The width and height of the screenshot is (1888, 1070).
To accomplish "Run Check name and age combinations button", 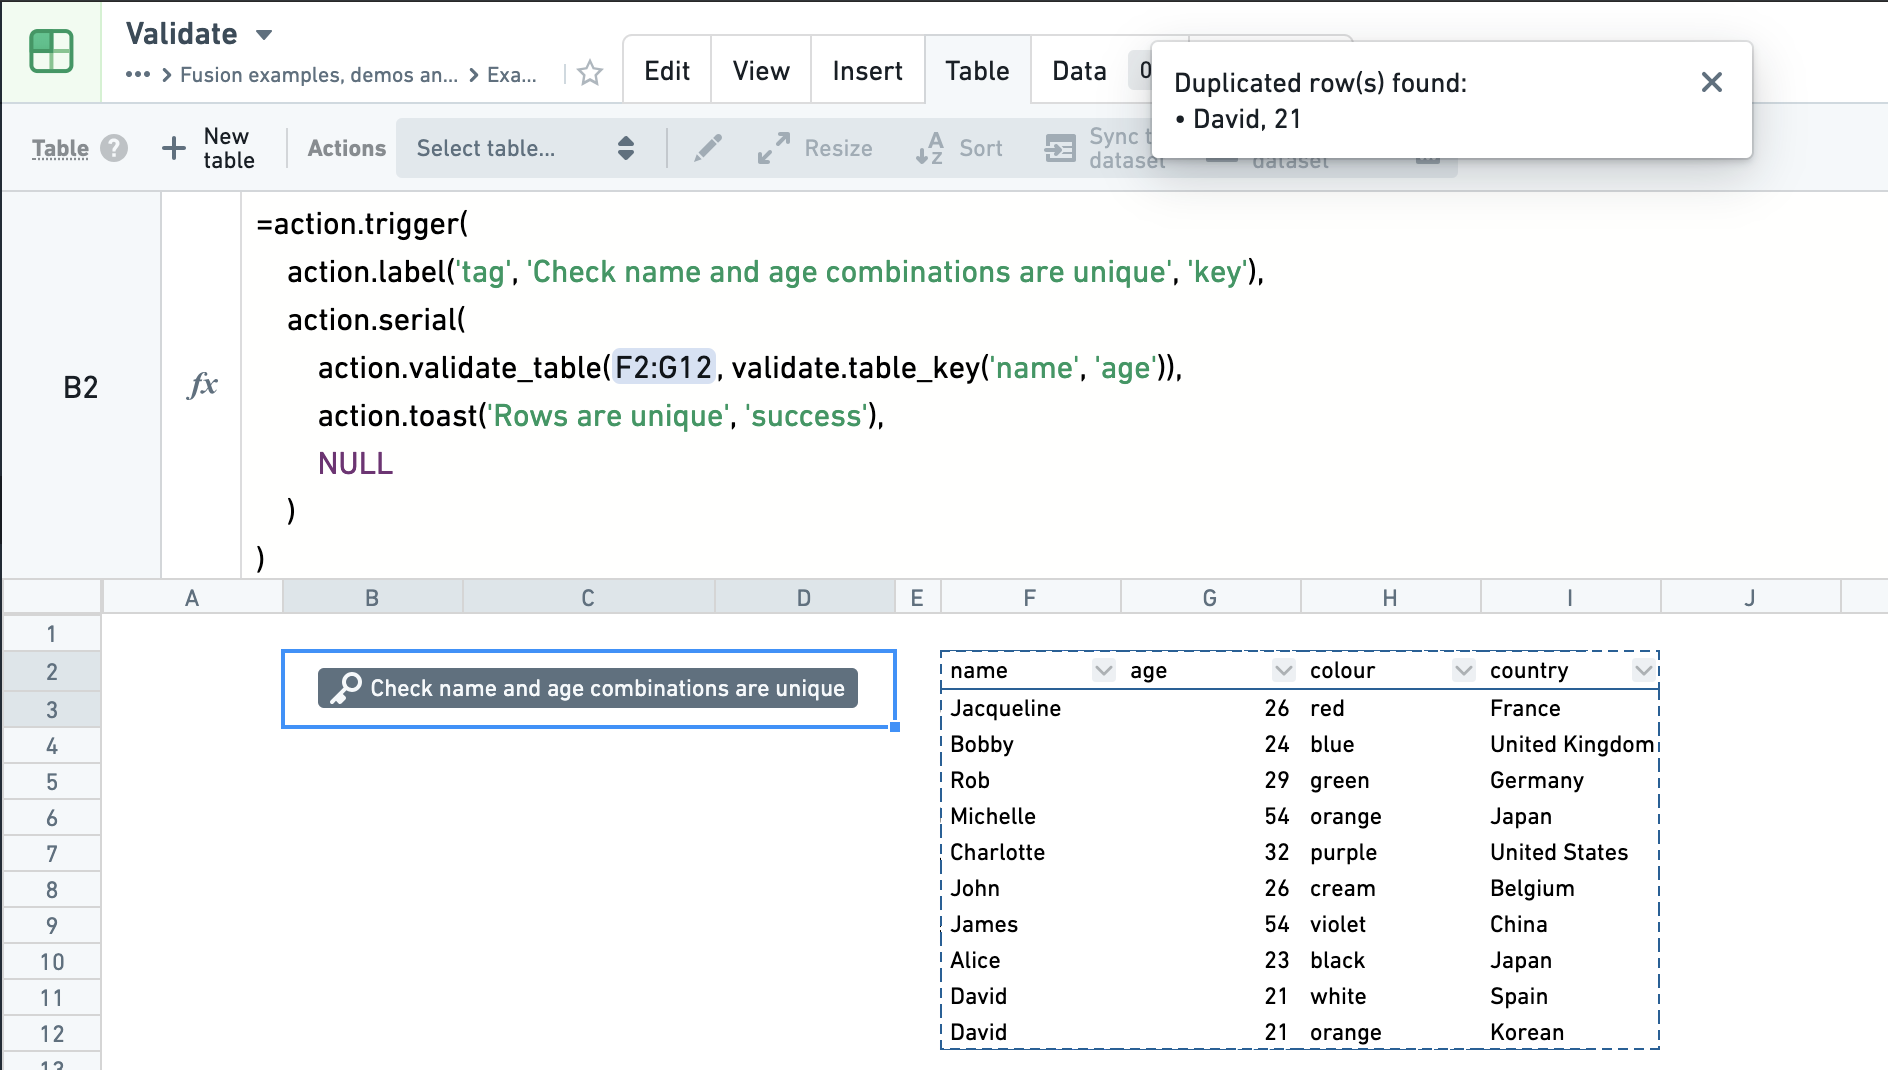I will point(588,688).
